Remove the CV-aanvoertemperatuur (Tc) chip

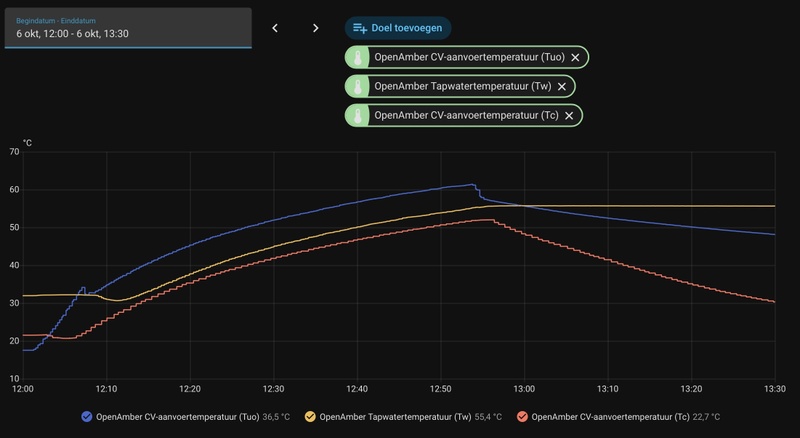(x=569, y=116)
